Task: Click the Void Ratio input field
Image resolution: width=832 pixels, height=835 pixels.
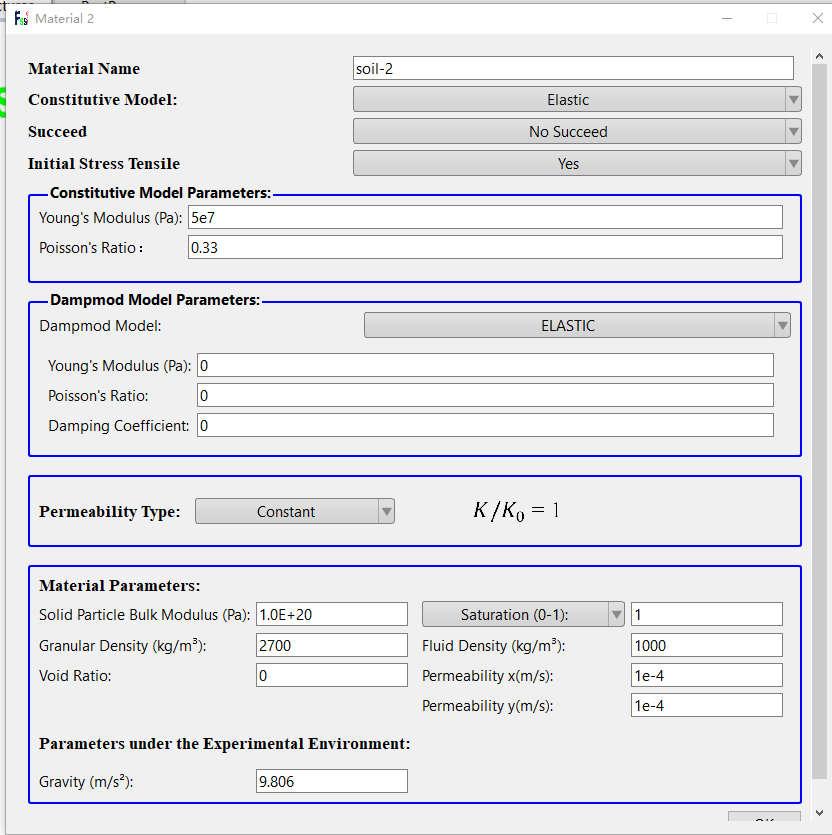Action: (x=332, y=675)
